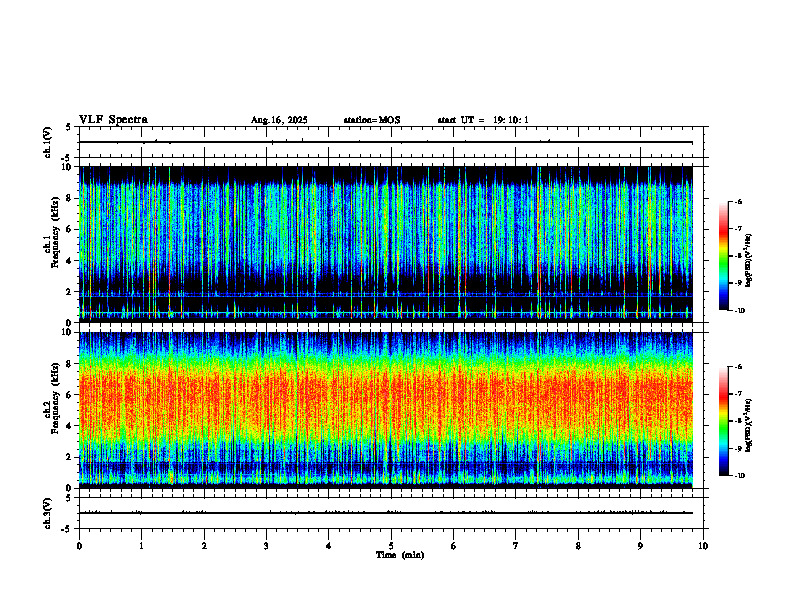Click the "Time (min)" x-axis label

[x=400, y=555]
